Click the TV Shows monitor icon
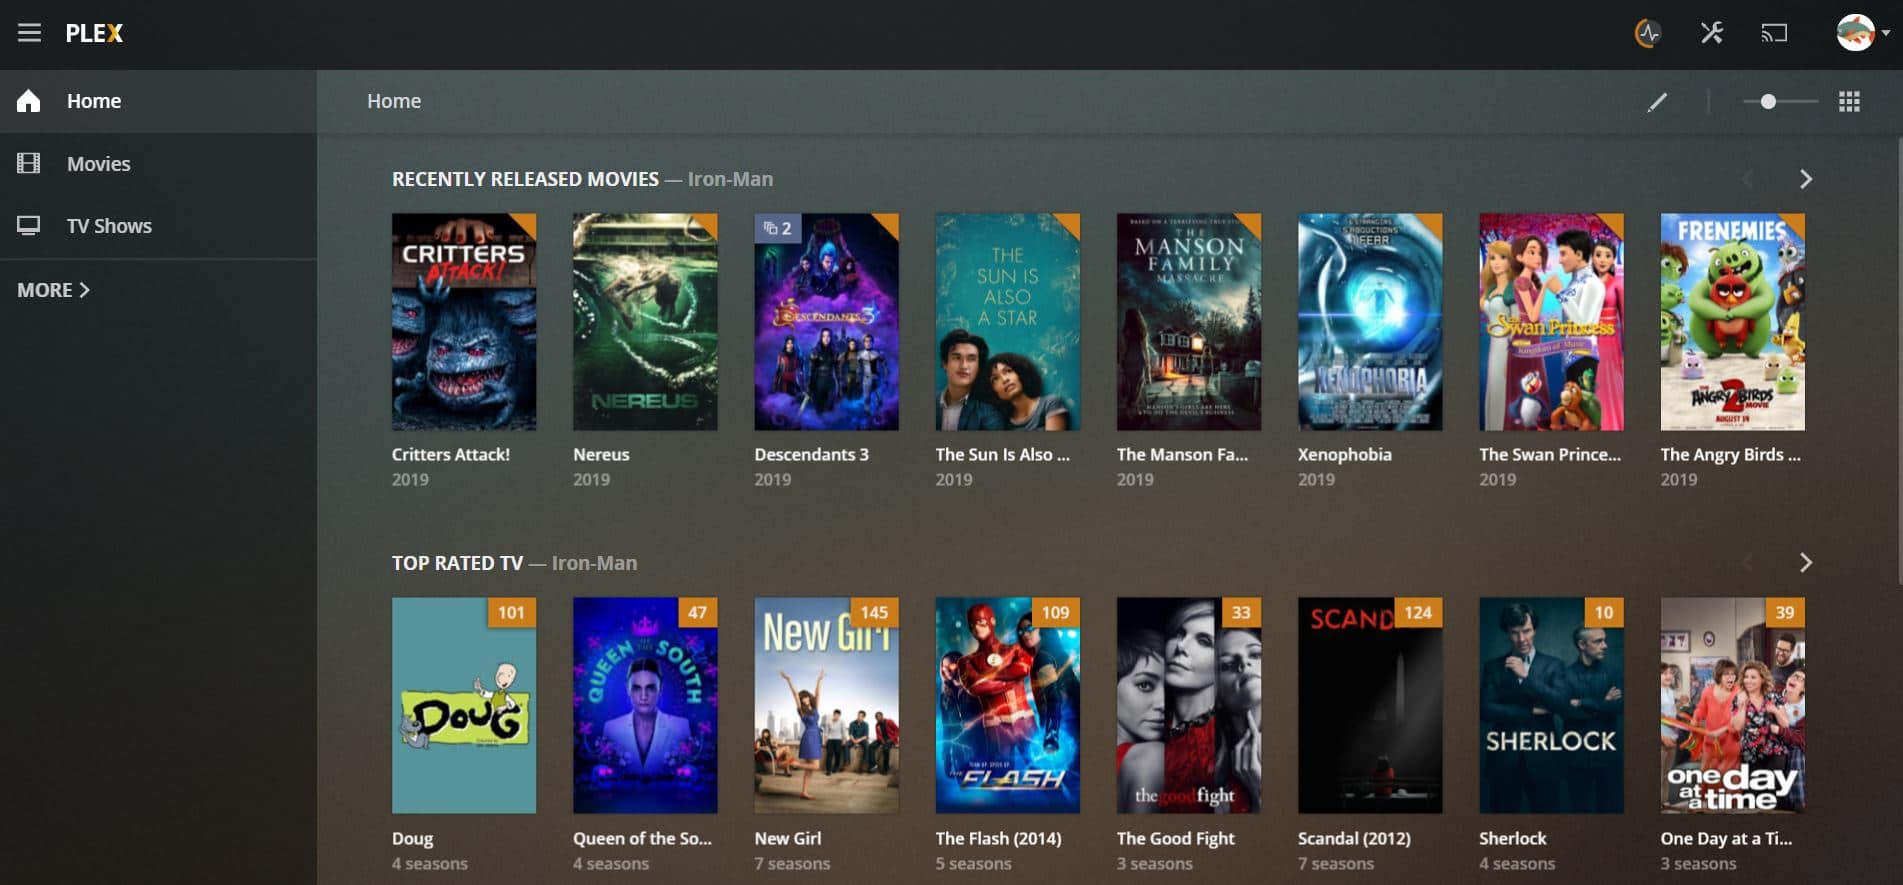 point(29,226)
